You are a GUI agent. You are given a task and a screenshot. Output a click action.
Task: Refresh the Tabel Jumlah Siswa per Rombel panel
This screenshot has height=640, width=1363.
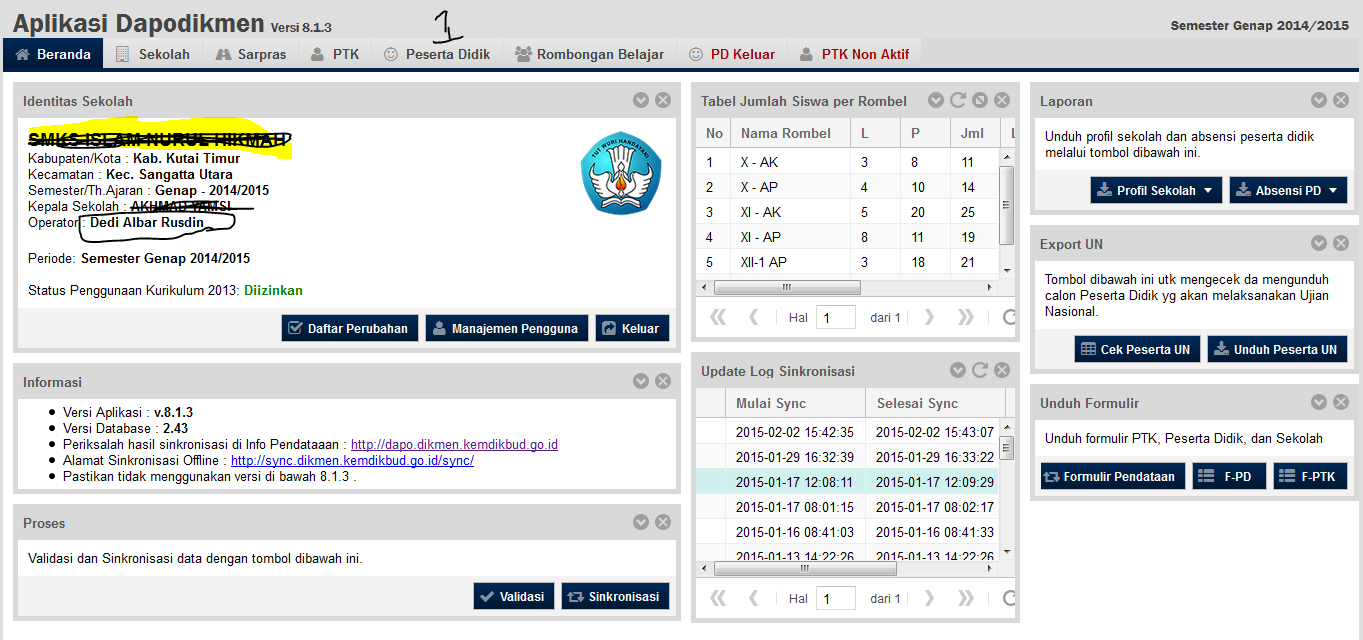(958, 100)
